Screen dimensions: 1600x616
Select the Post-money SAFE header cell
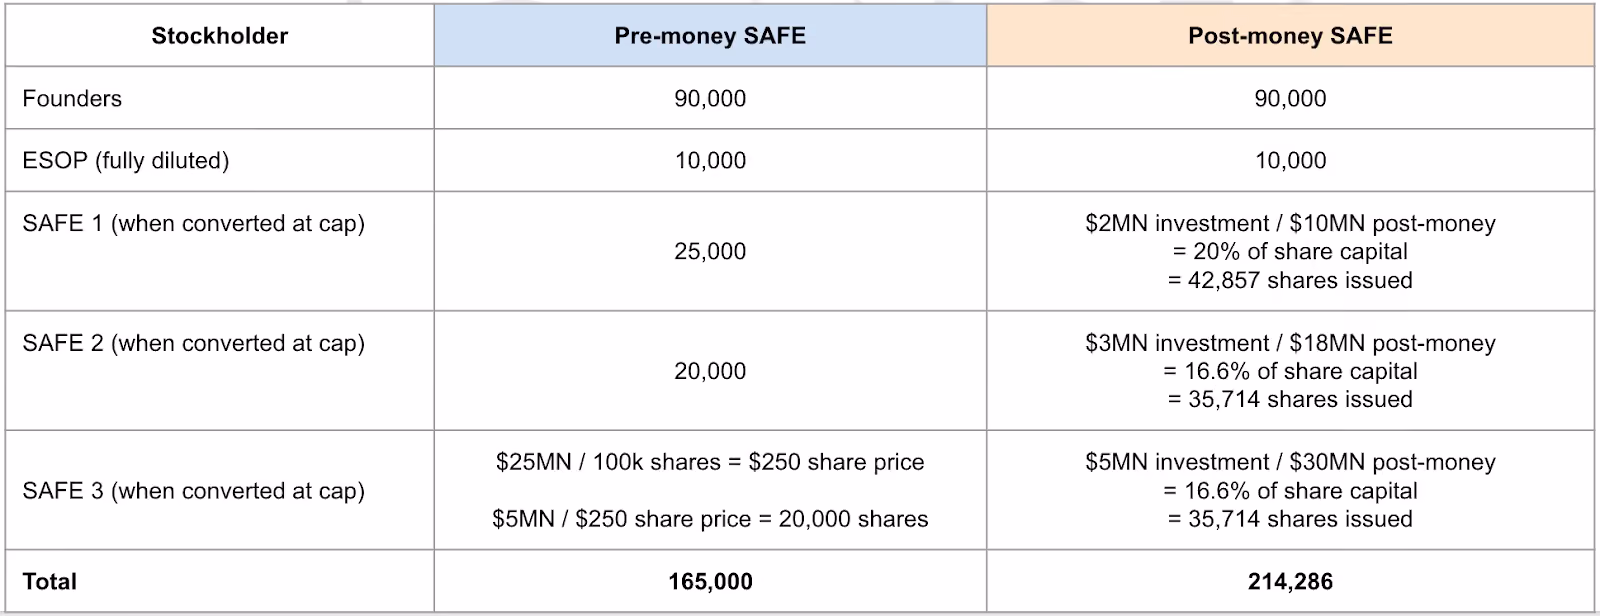coord(1290,36)
